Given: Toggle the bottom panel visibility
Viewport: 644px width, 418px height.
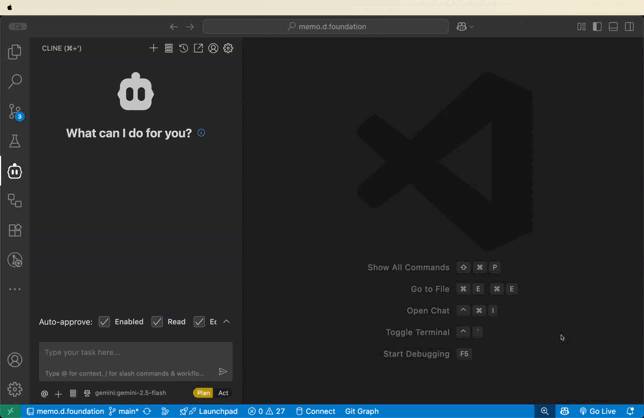Looking at the screenshot, I should (613, 27).
